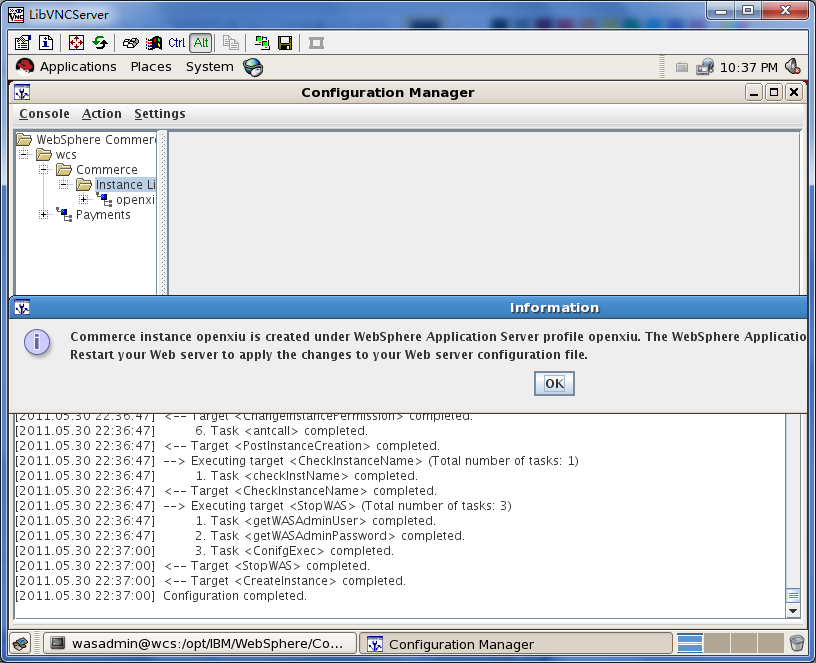Screen dimensions: 816x663
Task: Click the network status tray icon
Action: click(x=705, y=67)
